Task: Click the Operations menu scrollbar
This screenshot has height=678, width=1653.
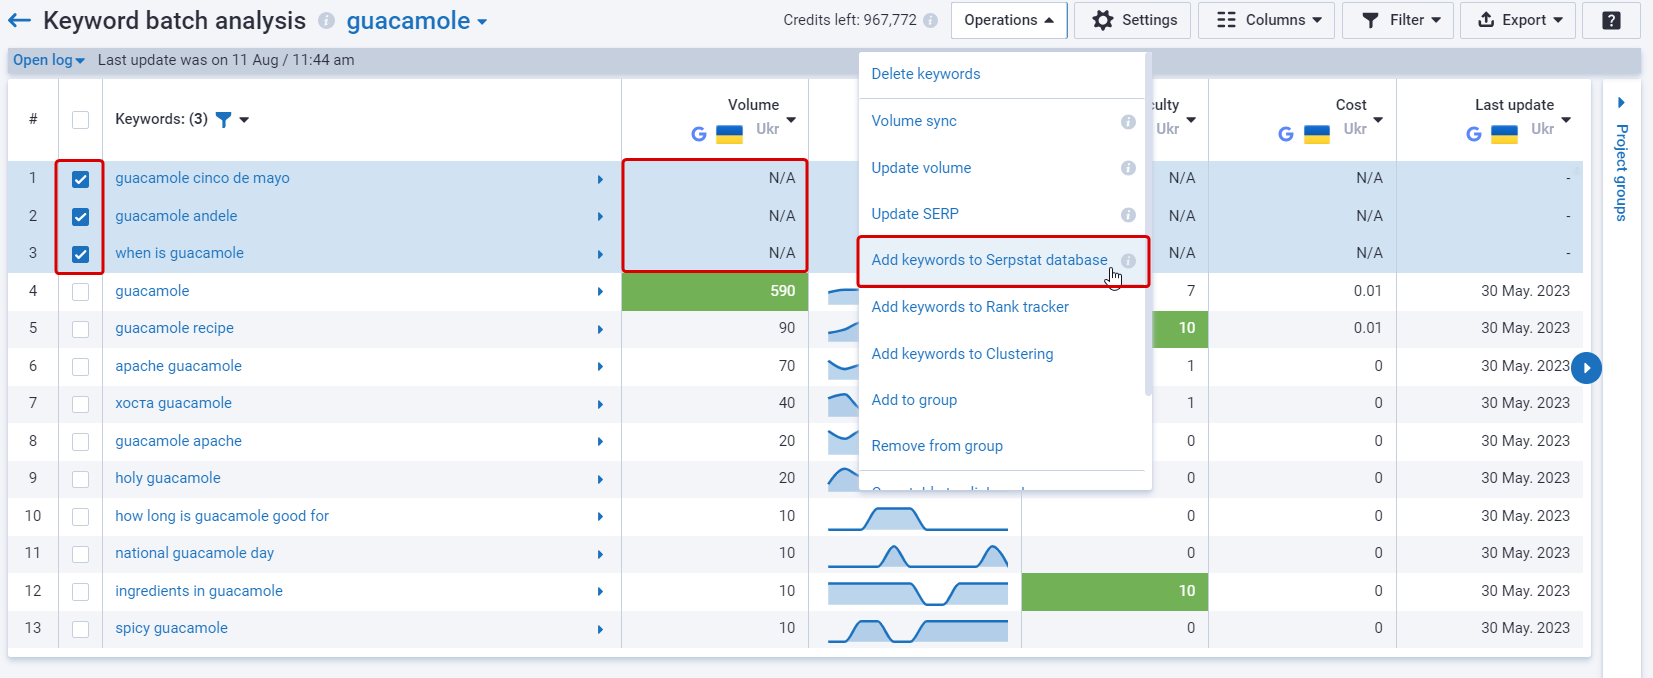Action: [1148, 225]
